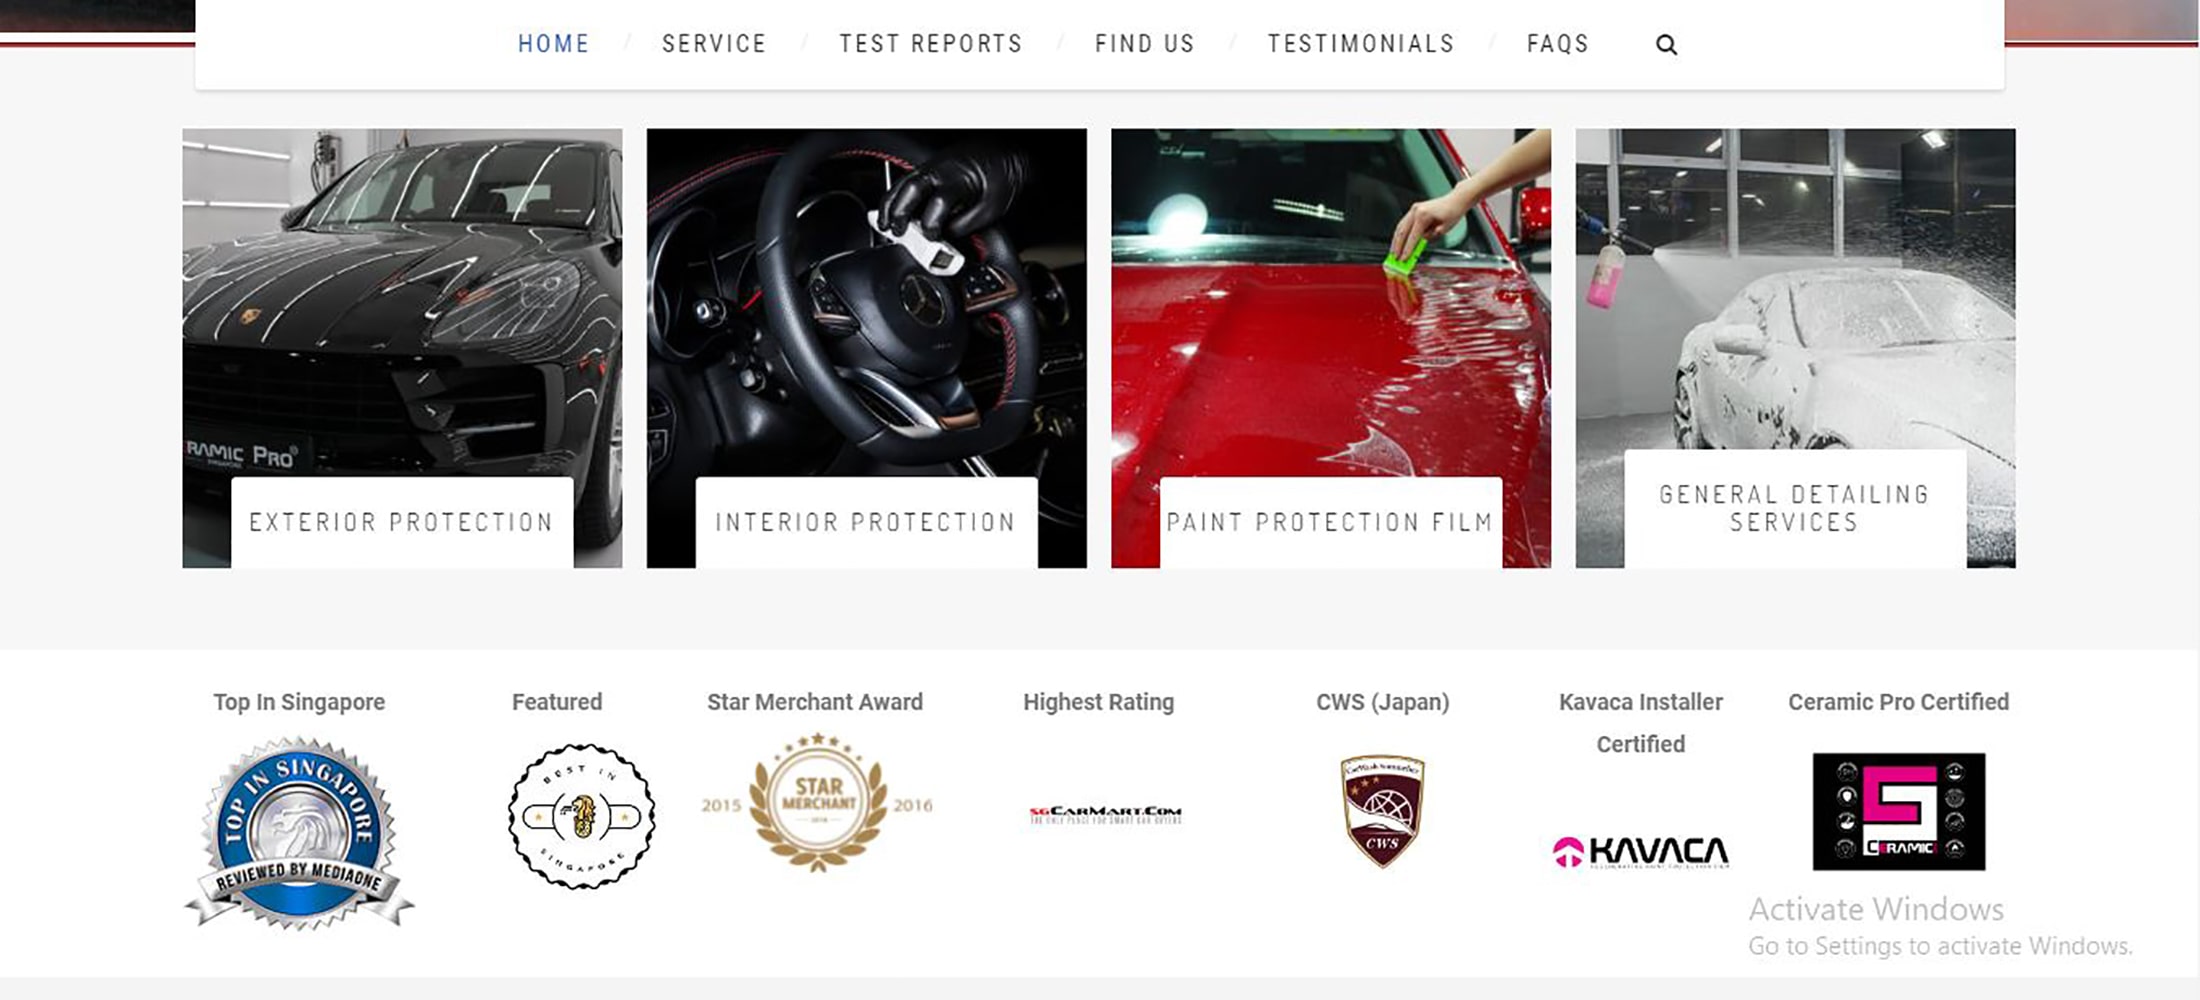Click the Exterior Protection label
The image size is (2200, 1000).
click(401, 522)
